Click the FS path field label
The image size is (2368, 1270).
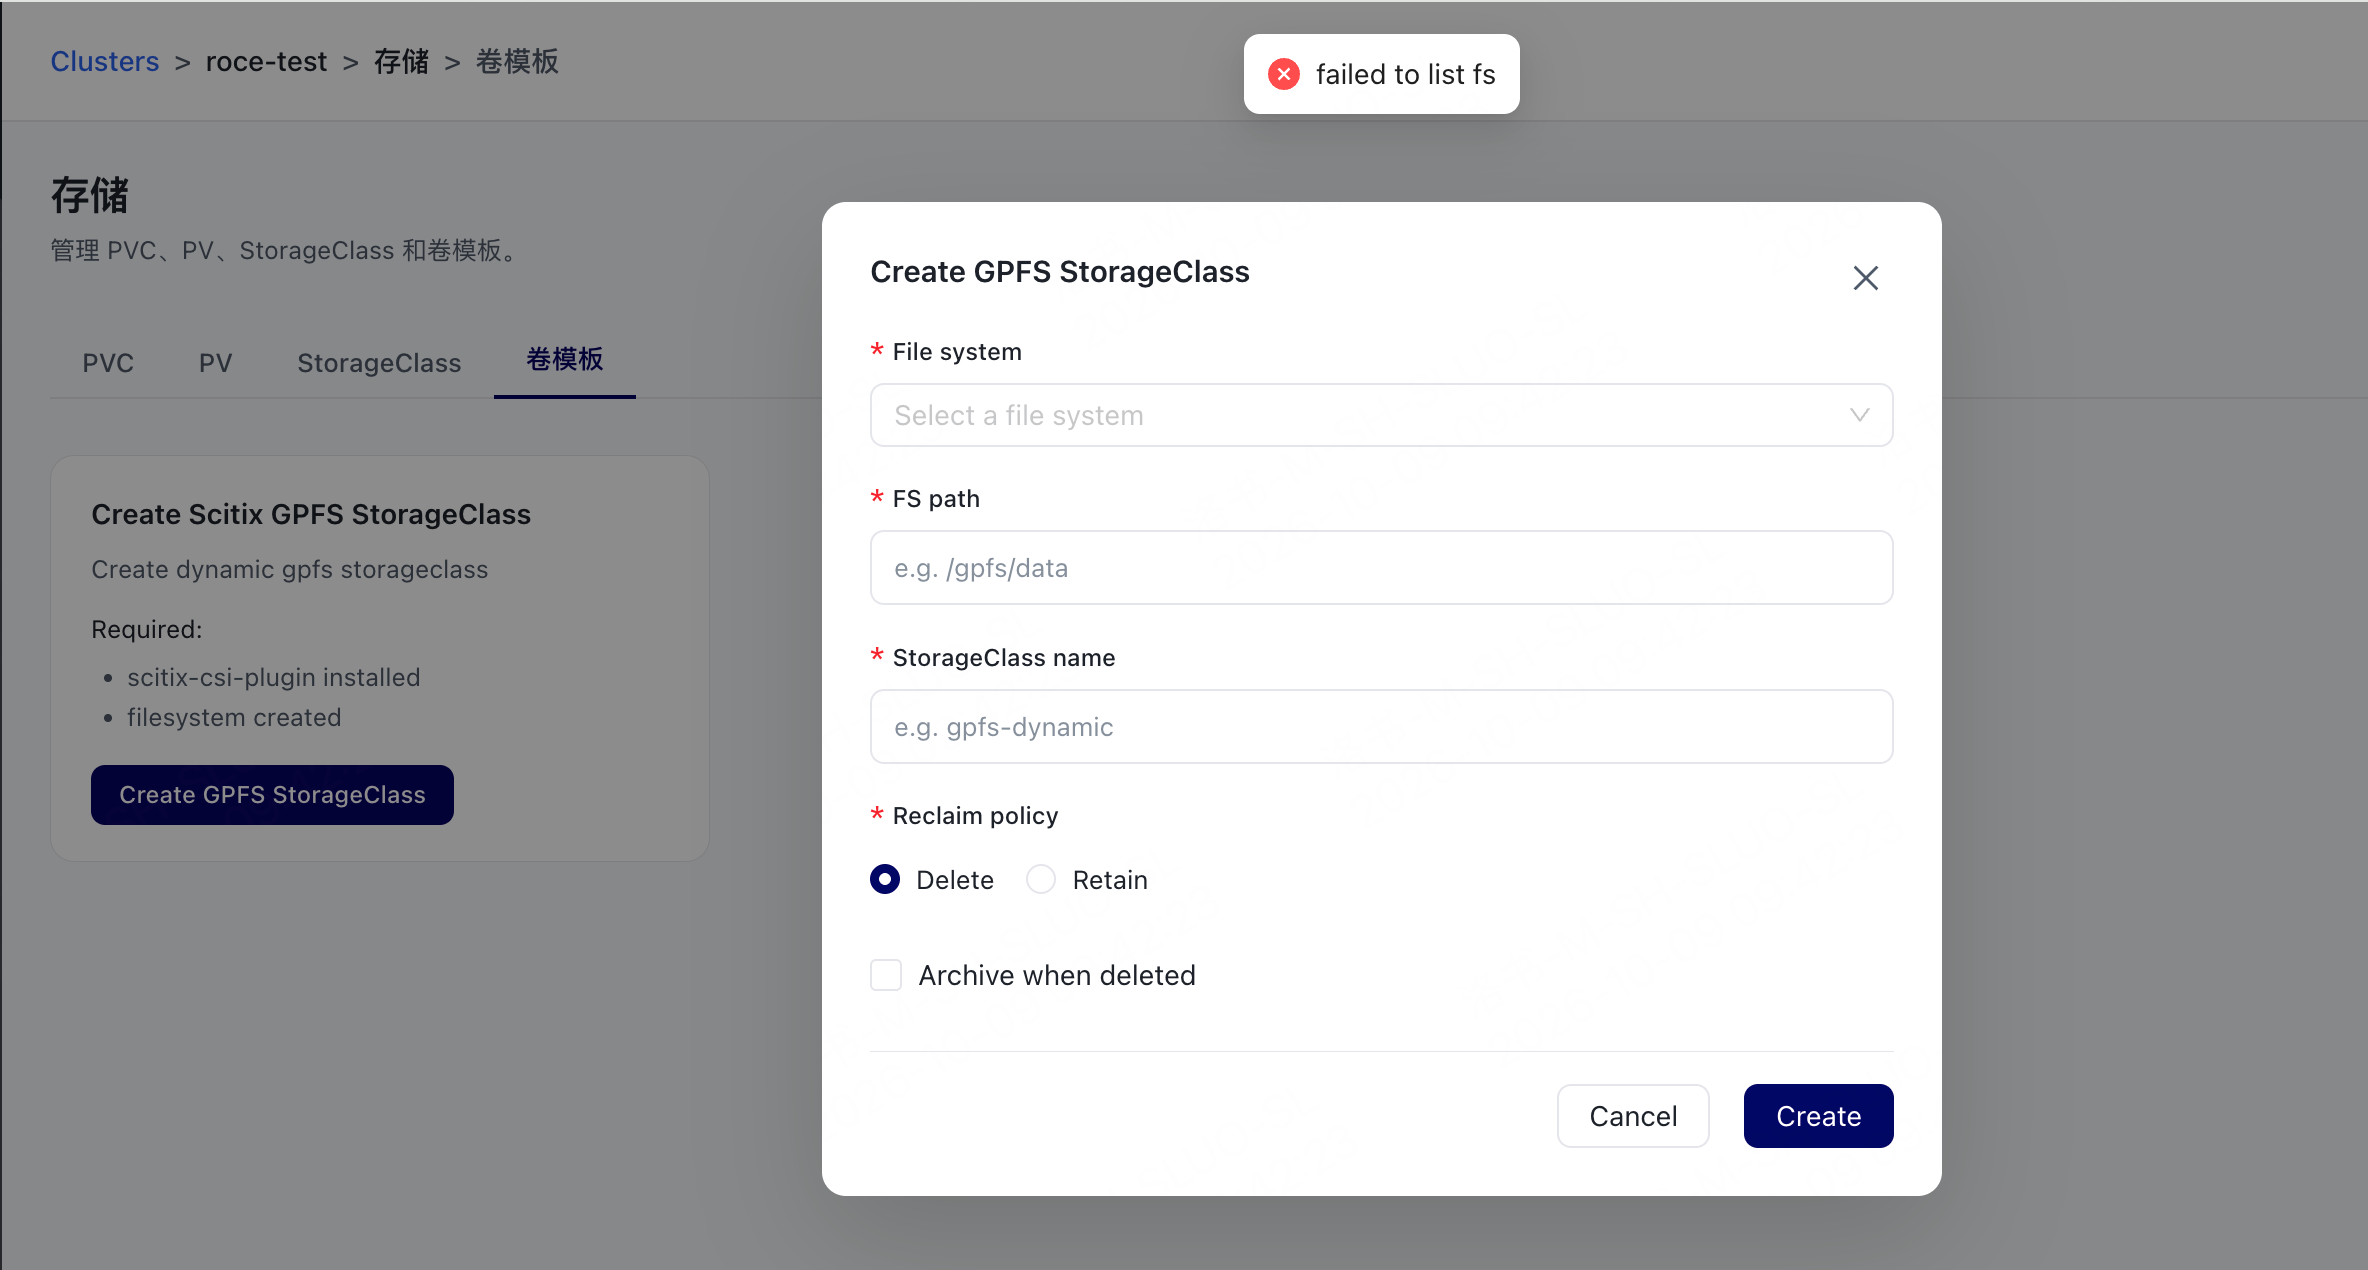(936, 499)
